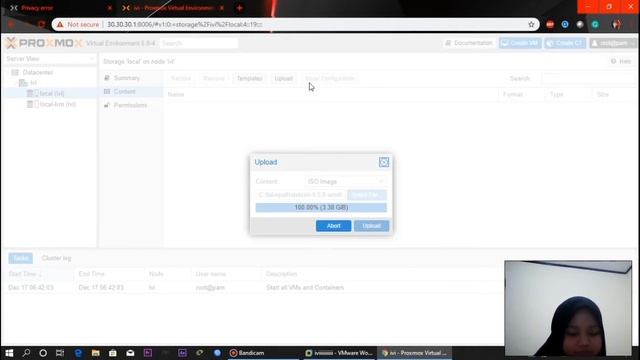
Task: Switch to the Tasks log tab
Action: (x=20, y=258)
